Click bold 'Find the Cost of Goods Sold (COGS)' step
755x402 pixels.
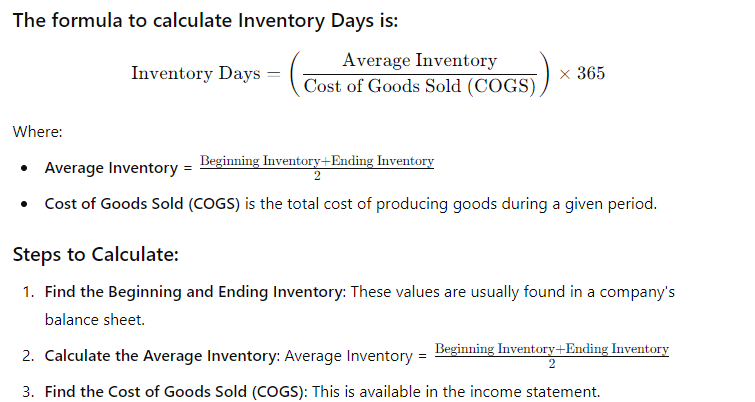(x=175, y=391)
